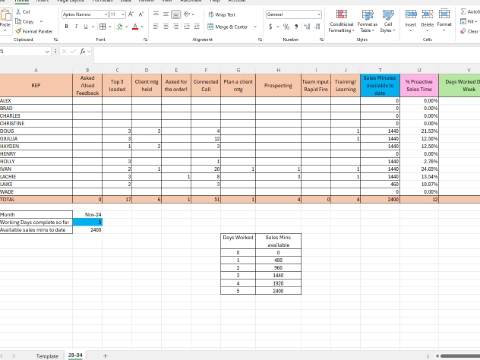Image resolution: width=480 pixels, height=360 pixels.
Task: Click the orientation text angle icon
Action: (187, 14)
